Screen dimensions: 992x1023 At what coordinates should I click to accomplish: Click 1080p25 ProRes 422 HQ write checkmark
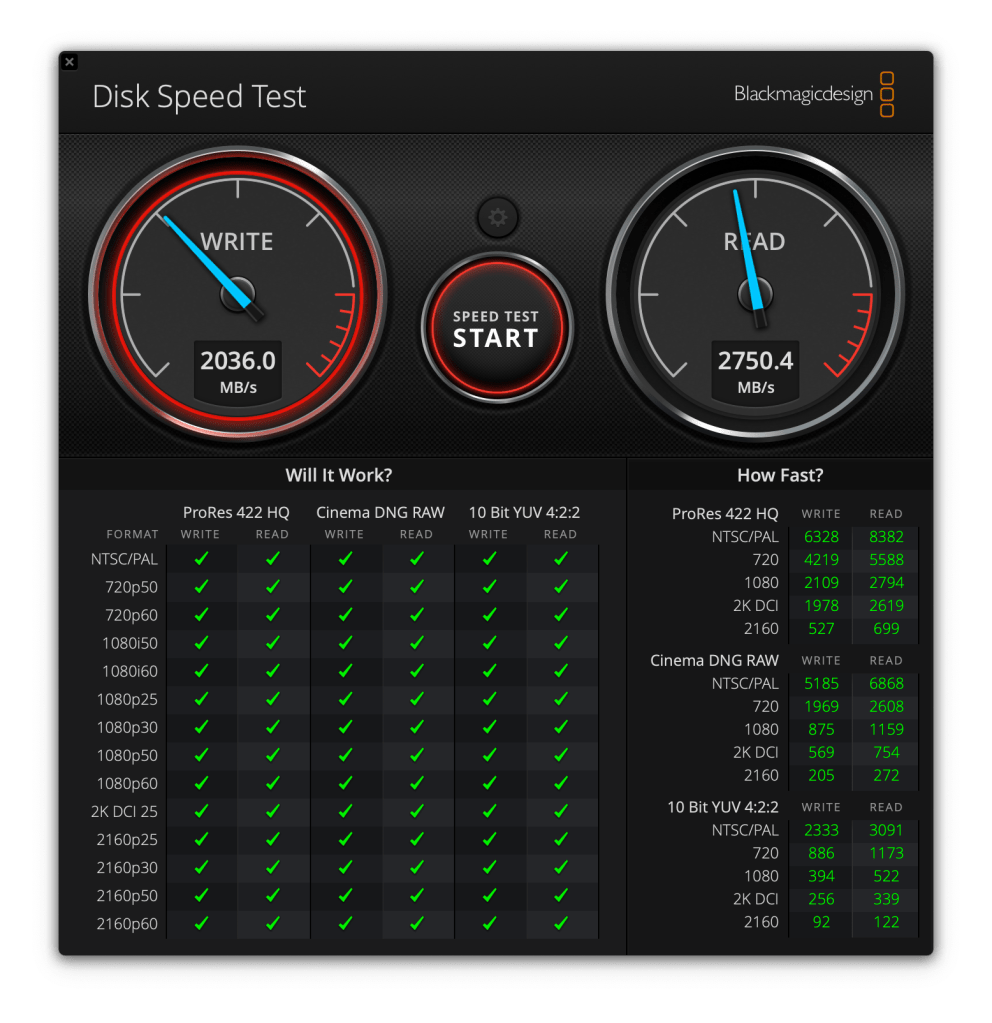coord(202,699)
